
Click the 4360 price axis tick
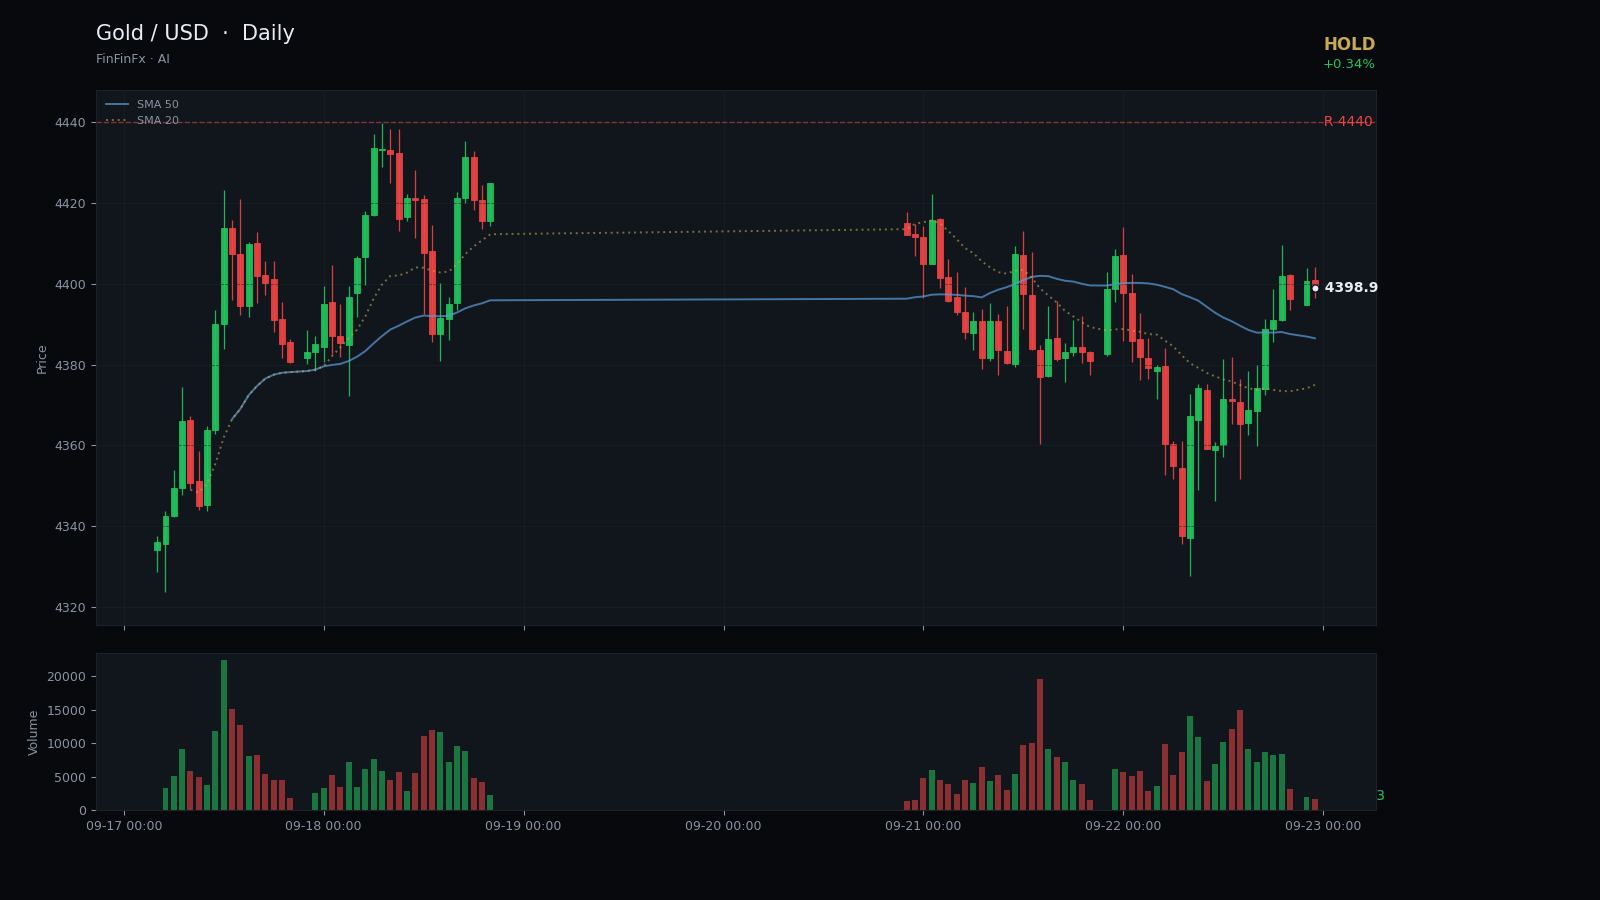pos(72,446)
